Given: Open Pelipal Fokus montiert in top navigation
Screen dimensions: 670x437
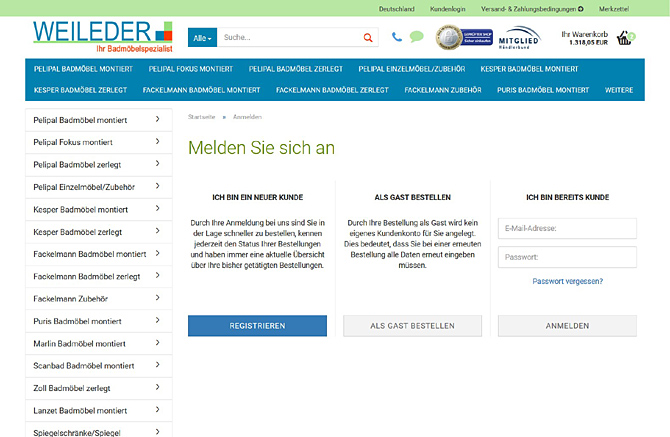Looking at the screenshot, I should point(191,69).
